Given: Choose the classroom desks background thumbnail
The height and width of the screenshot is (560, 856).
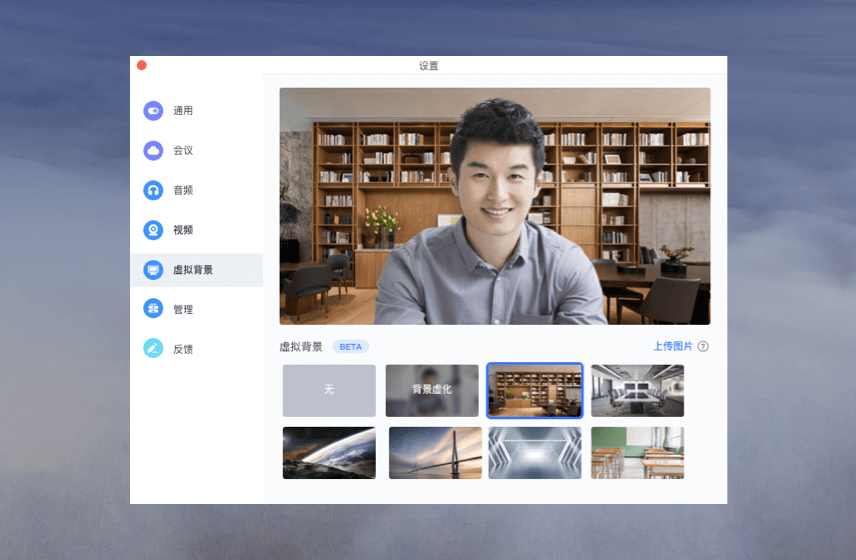Looking at the screenshot, I should pos(637,453).
